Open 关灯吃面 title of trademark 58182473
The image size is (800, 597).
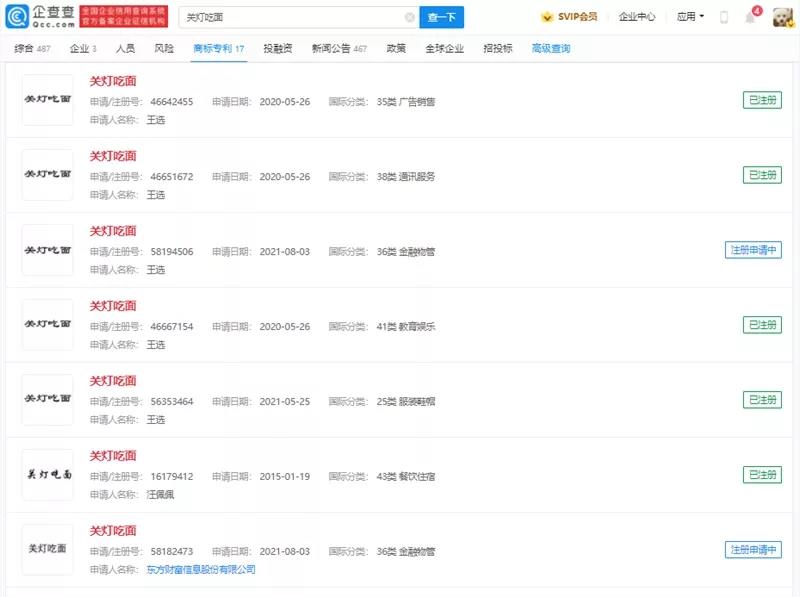tap(113, 531)
